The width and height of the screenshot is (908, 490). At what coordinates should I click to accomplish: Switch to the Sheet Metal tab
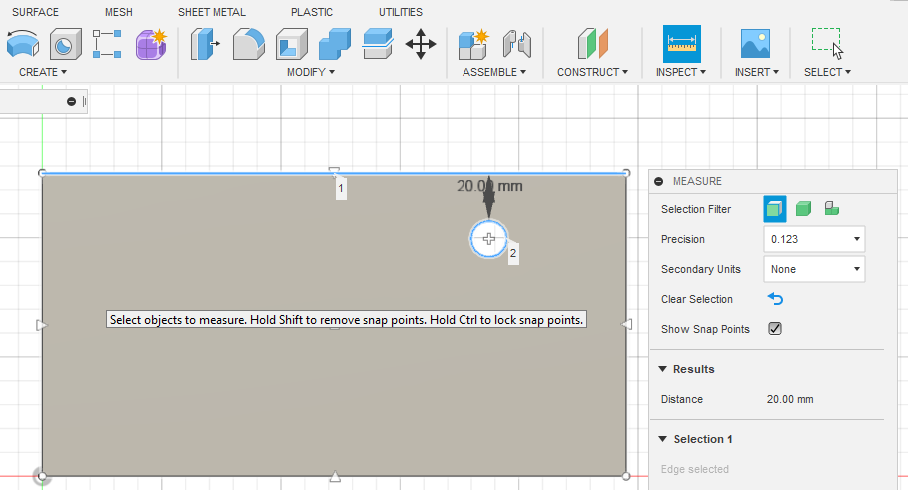tap(212, 12)
